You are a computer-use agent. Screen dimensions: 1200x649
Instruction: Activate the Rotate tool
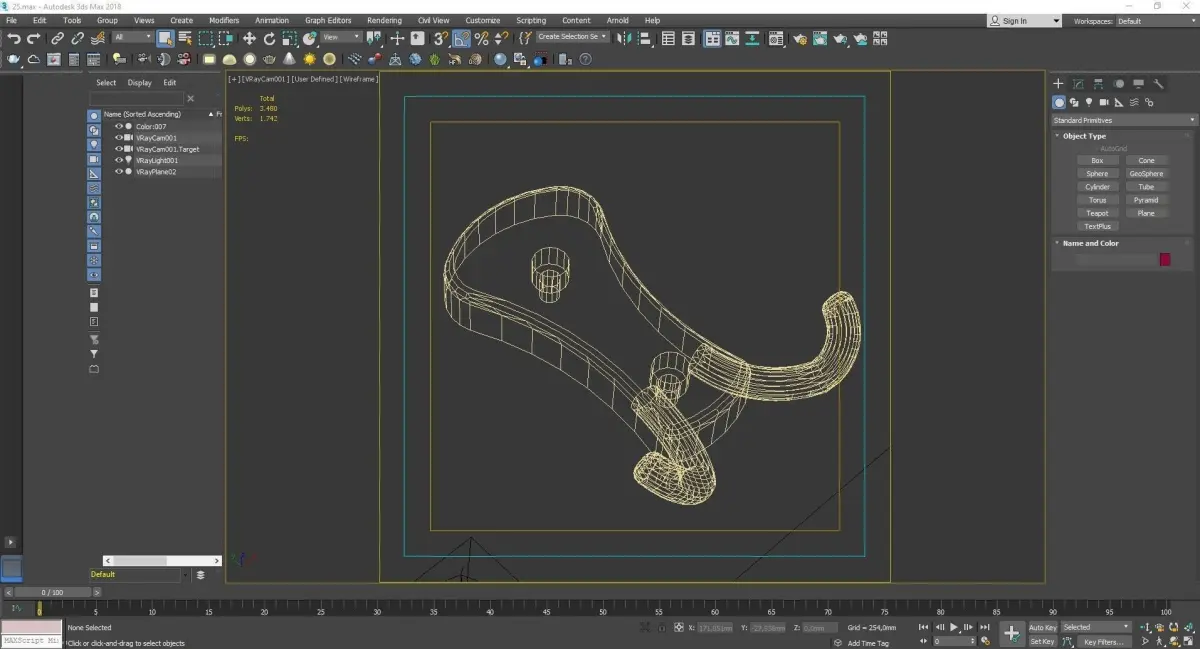pyautogui.click(x=269, y=38)
